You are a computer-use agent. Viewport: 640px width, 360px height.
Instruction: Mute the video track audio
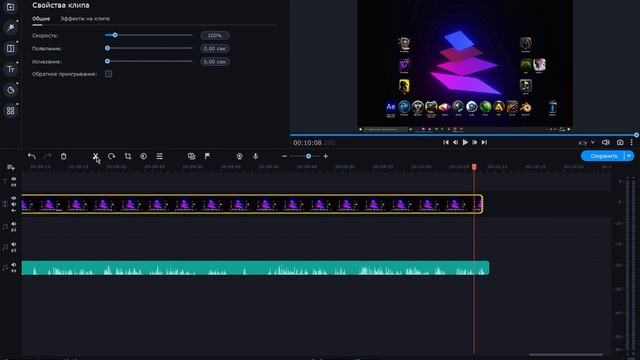(13, 204)
